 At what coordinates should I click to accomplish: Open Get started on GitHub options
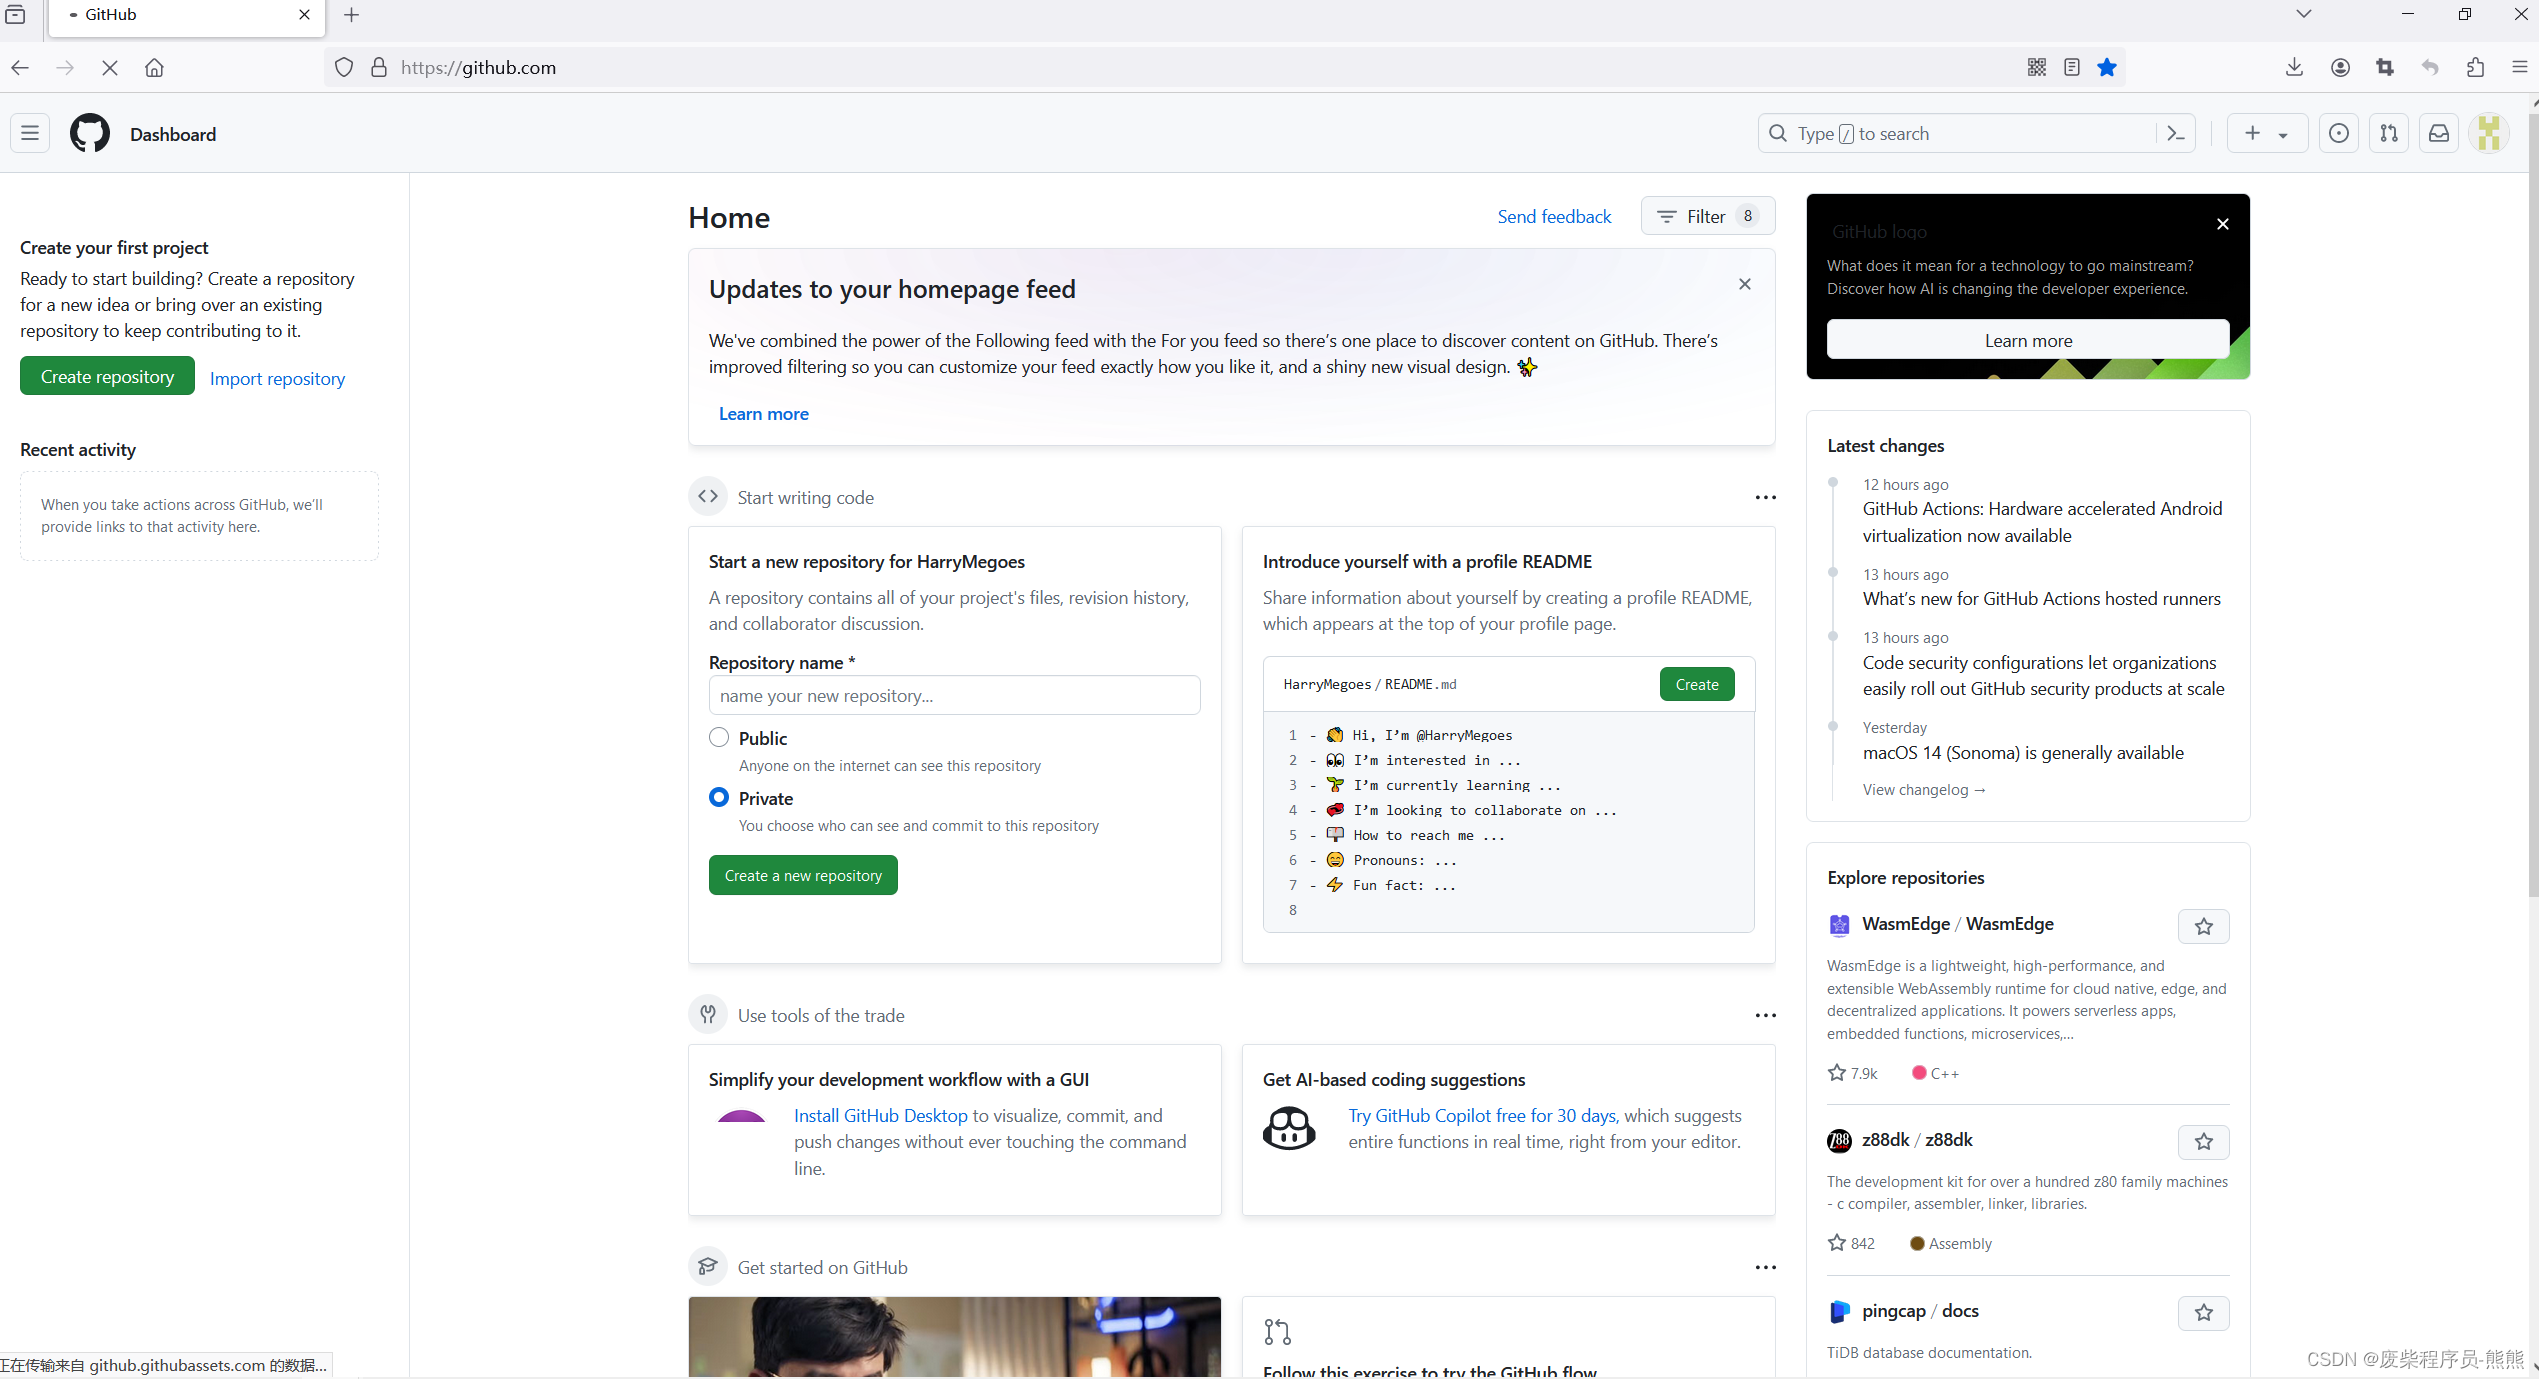pos(1766,1267)
